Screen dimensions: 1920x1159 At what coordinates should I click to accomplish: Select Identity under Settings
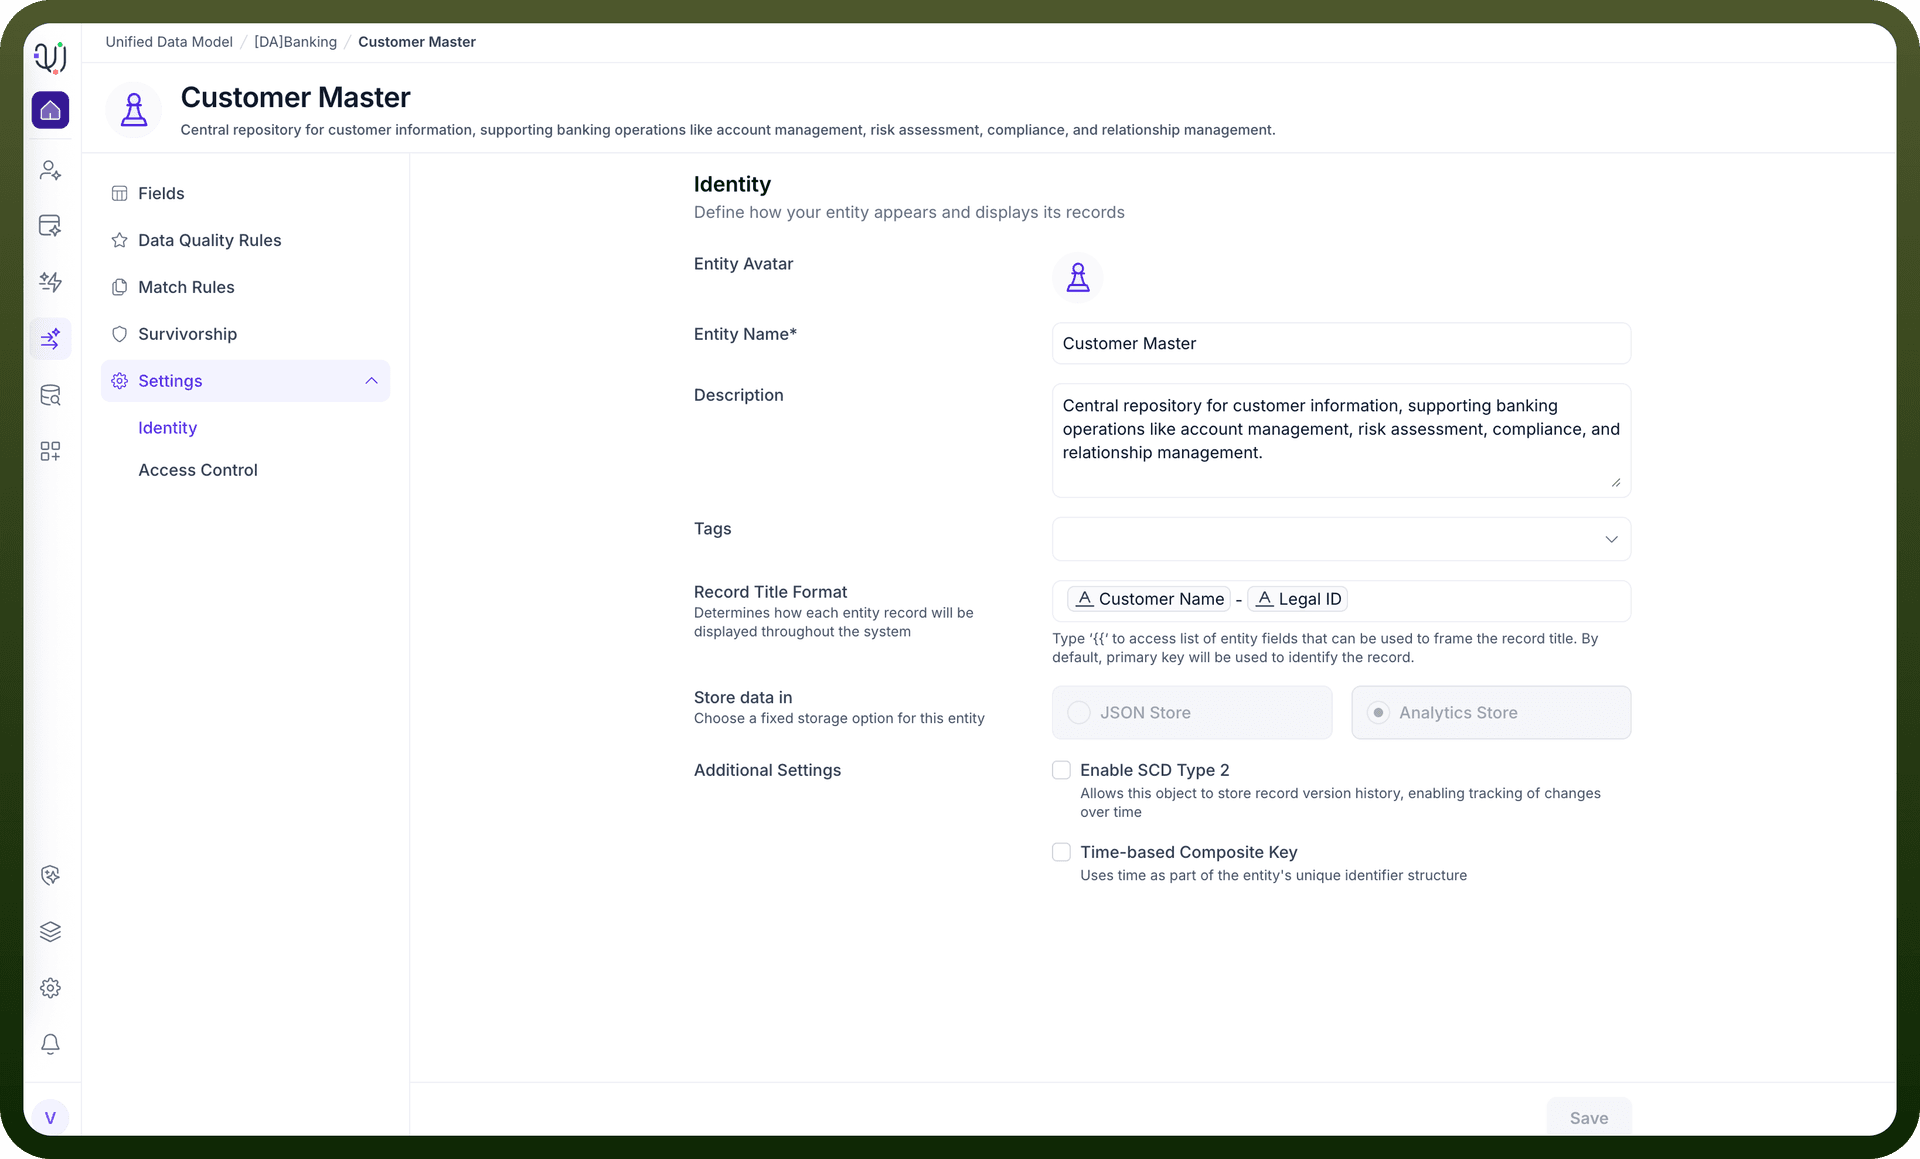click(x=167, y=428)
